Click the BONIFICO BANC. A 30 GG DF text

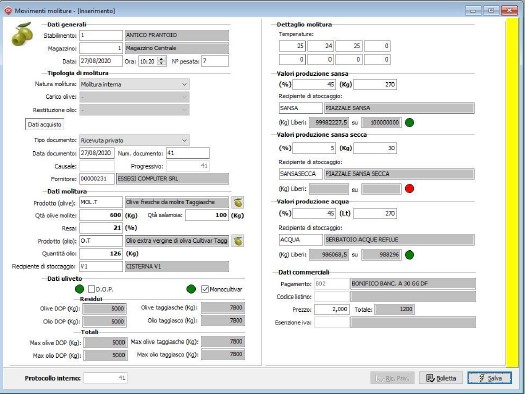click(390, 284)
